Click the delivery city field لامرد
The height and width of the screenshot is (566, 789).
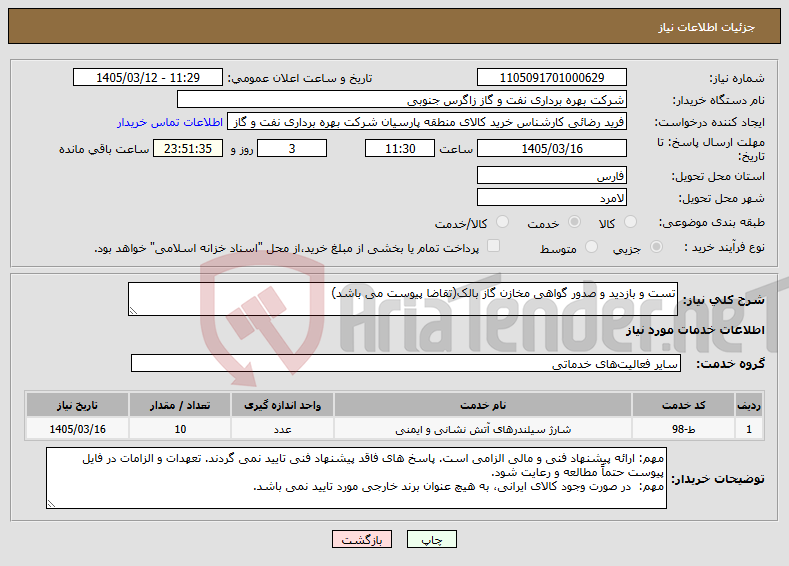coord(551,198)
